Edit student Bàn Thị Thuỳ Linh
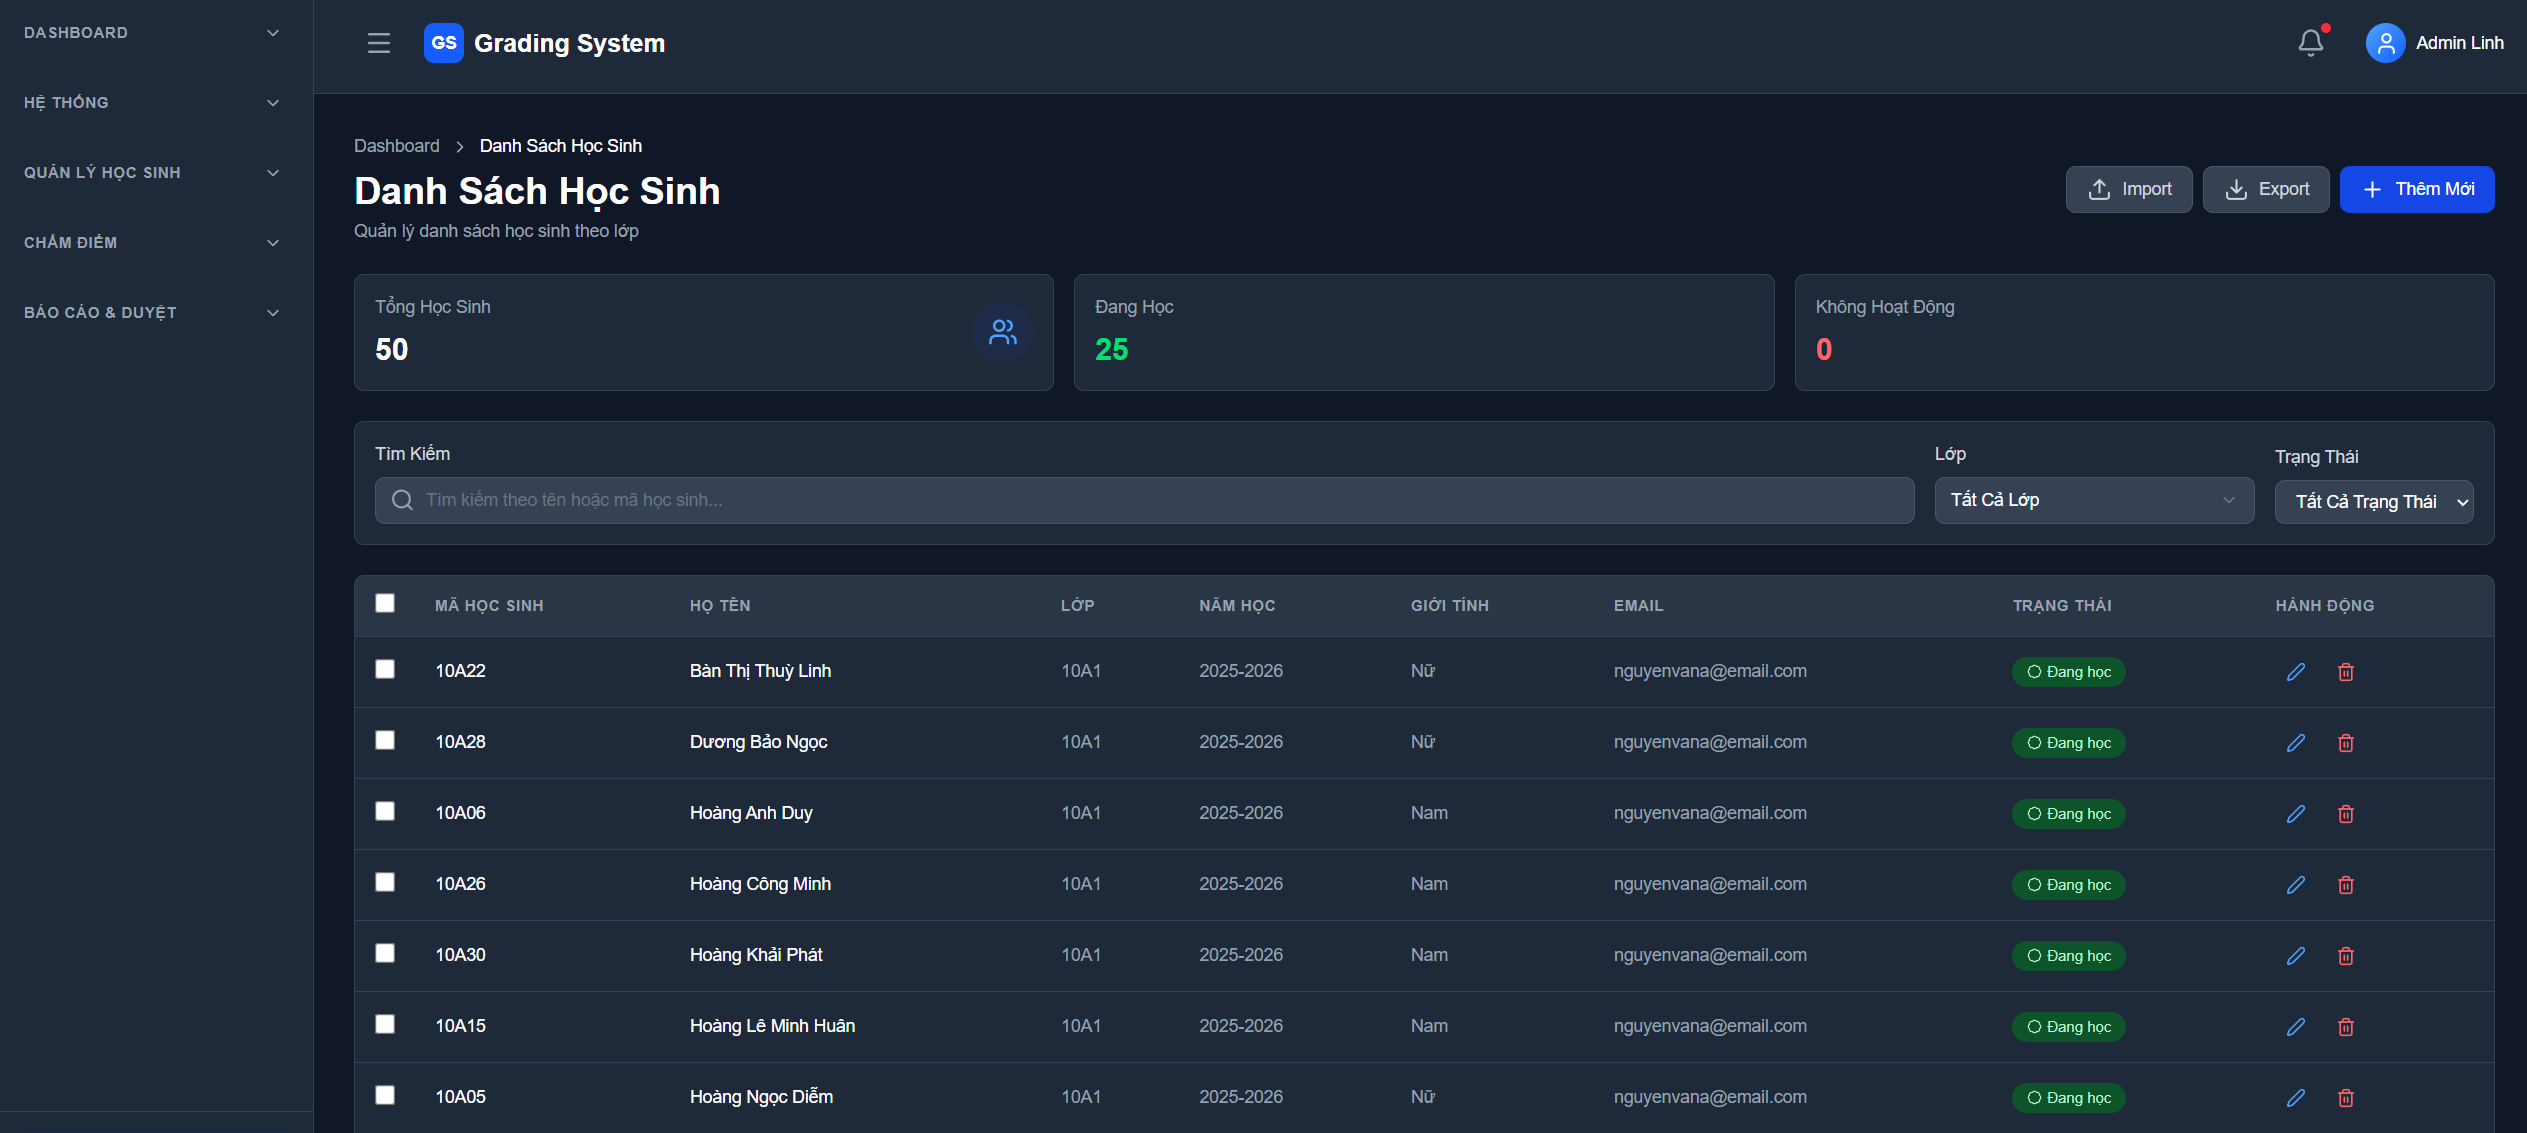Image resolution: width=2527 pixels, height=1133 pixels. 2295,672
